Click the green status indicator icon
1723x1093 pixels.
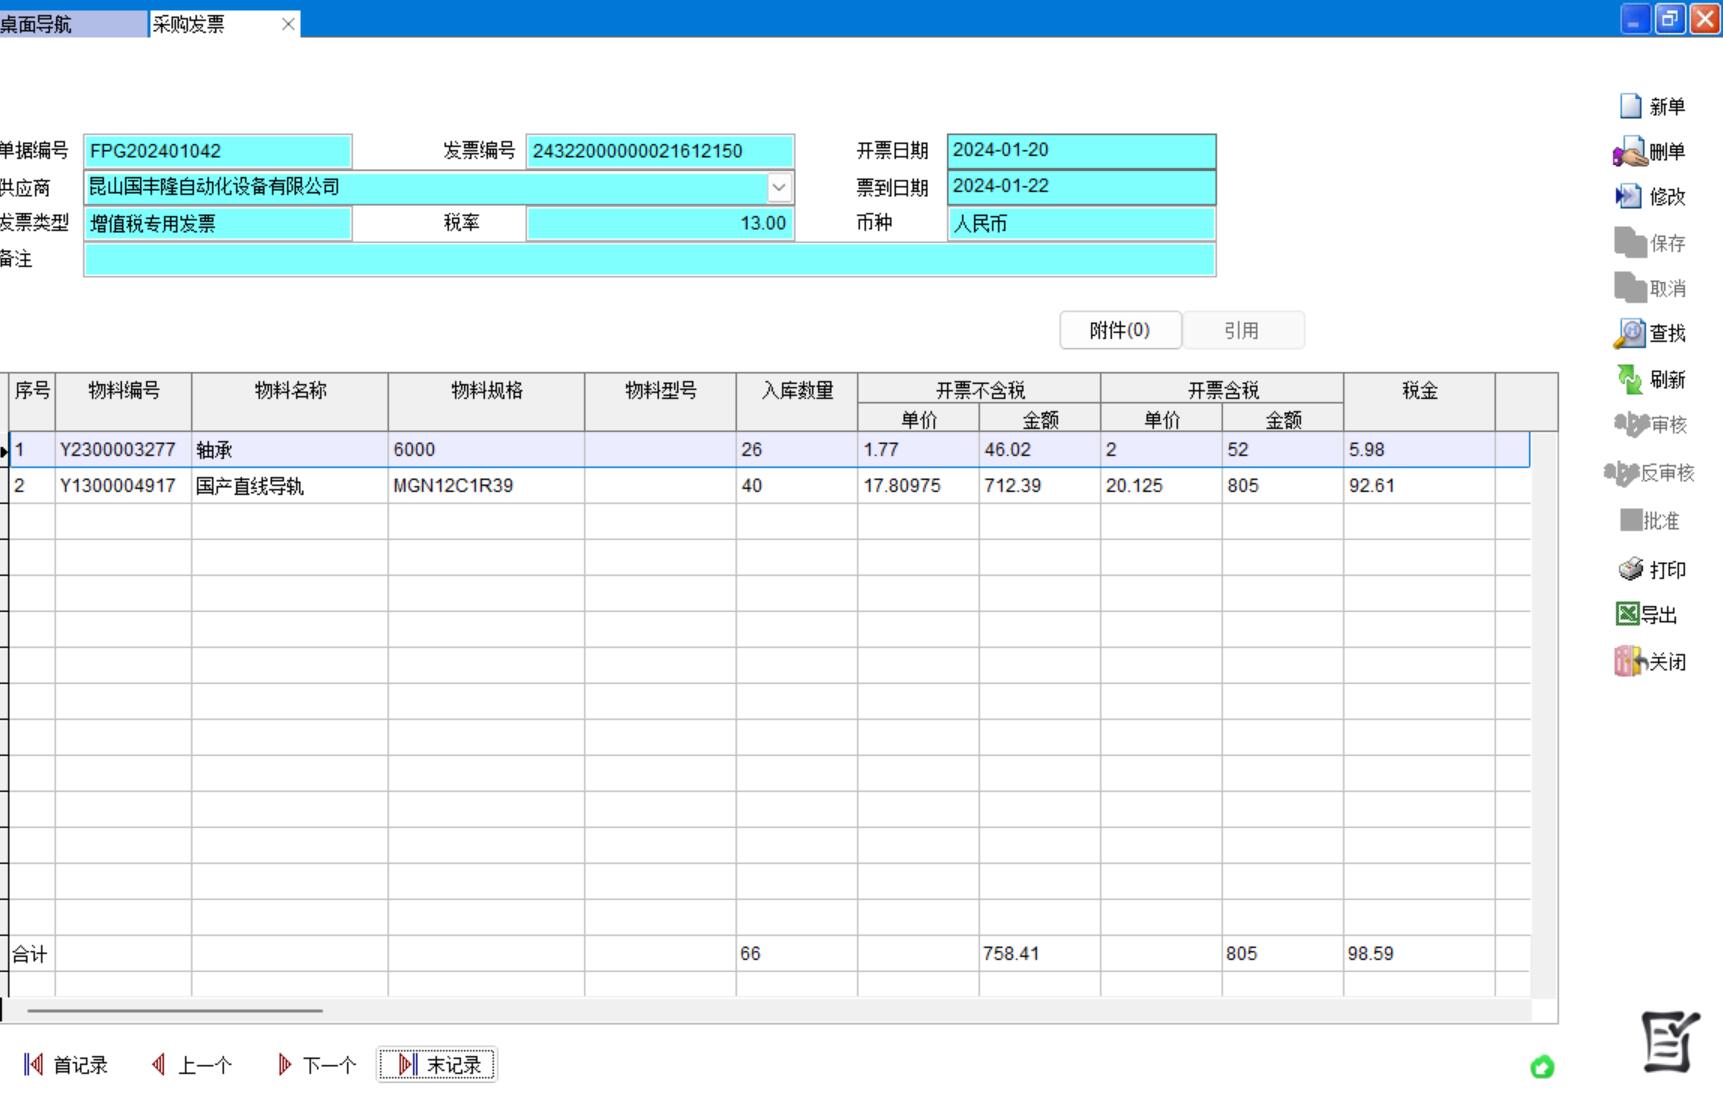pyautogui.click(x=1542, y=1067)
